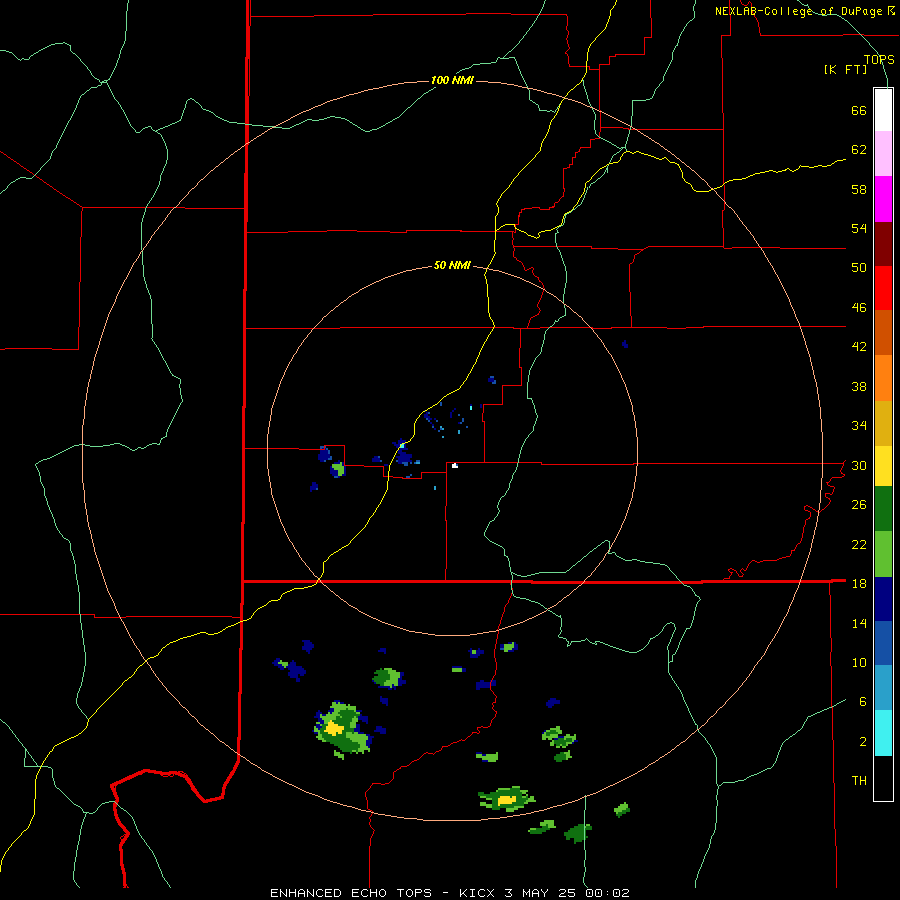Click the dark orange swatch near 42
900x900 pixels.
883,332
